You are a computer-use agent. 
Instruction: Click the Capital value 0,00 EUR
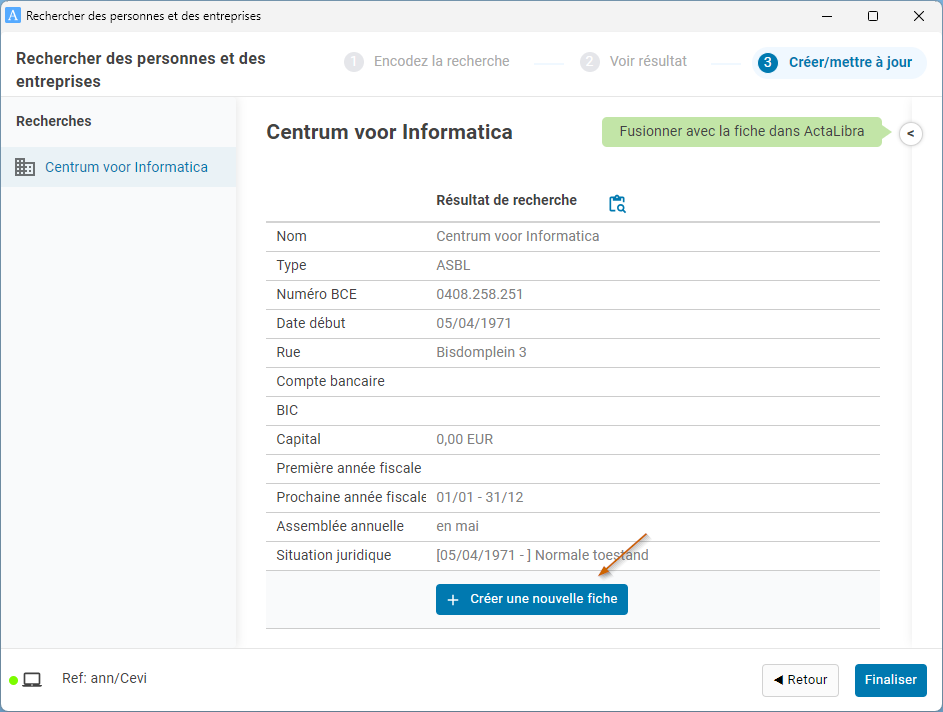464,440
